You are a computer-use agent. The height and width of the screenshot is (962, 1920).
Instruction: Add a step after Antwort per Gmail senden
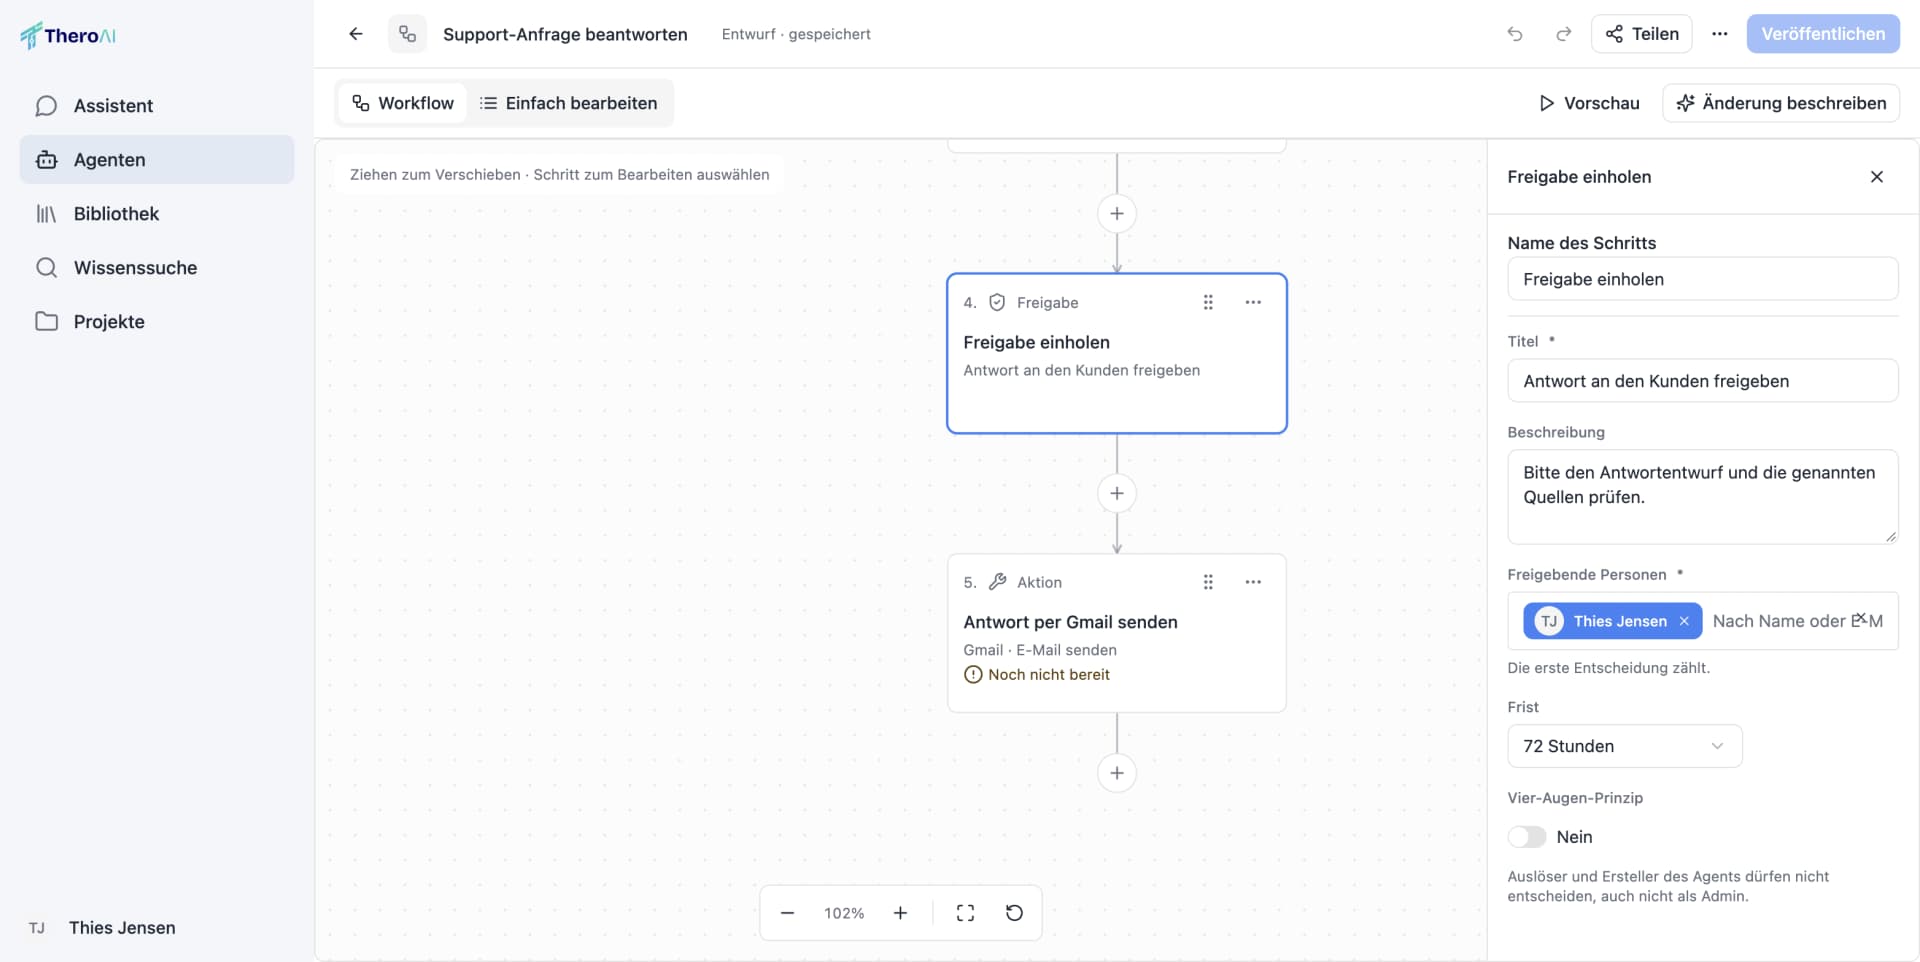pos(1117,773)
